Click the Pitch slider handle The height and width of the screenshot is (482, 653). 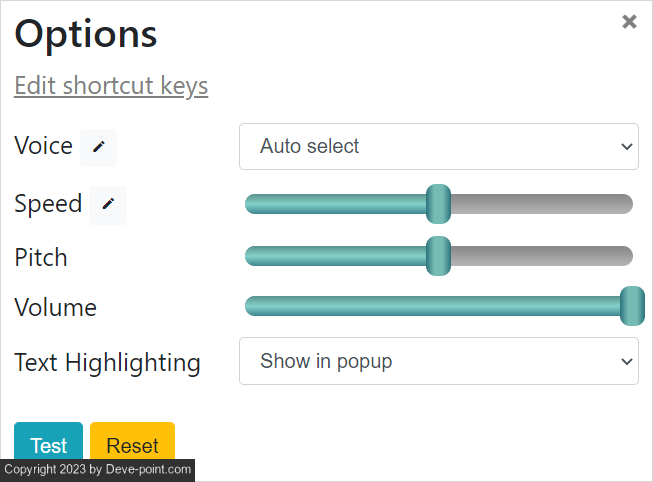pos(438,256)
